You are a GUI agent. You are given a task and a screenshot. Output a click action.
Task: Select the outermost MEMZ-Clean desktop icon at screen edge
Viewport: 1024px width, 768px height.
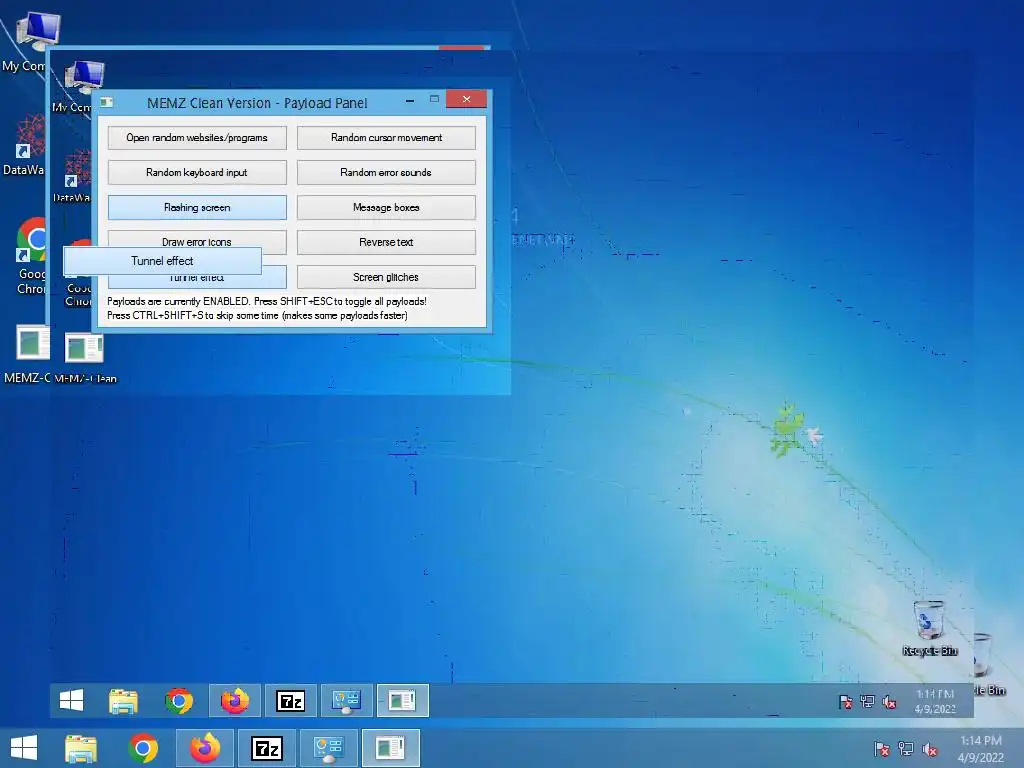click(x=27, y=353)
